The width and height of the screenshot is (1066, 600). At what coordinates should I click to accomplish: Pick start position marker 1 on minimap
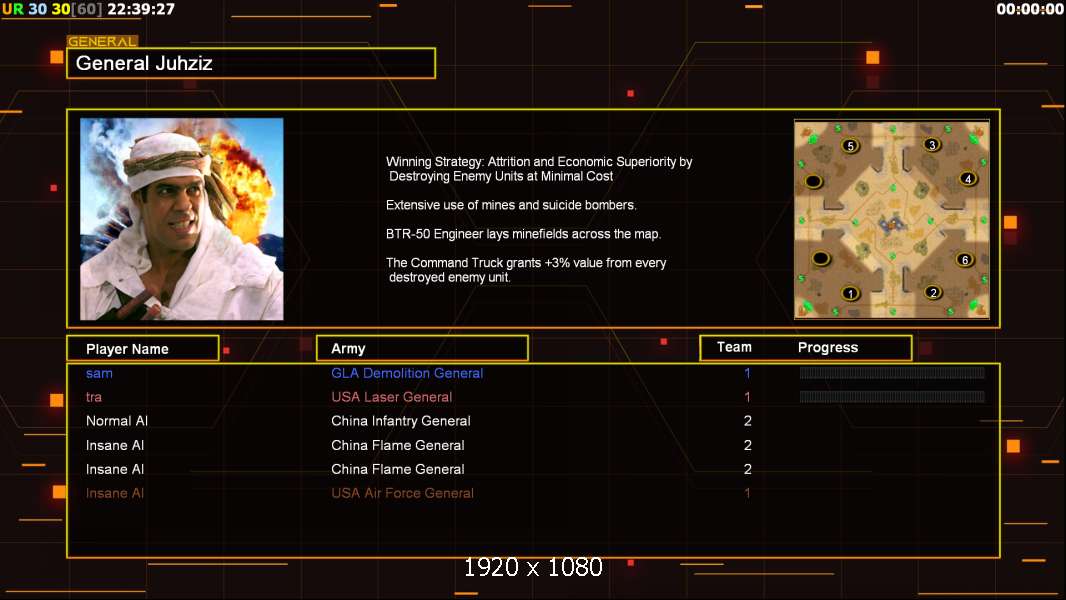pos(850,294)
